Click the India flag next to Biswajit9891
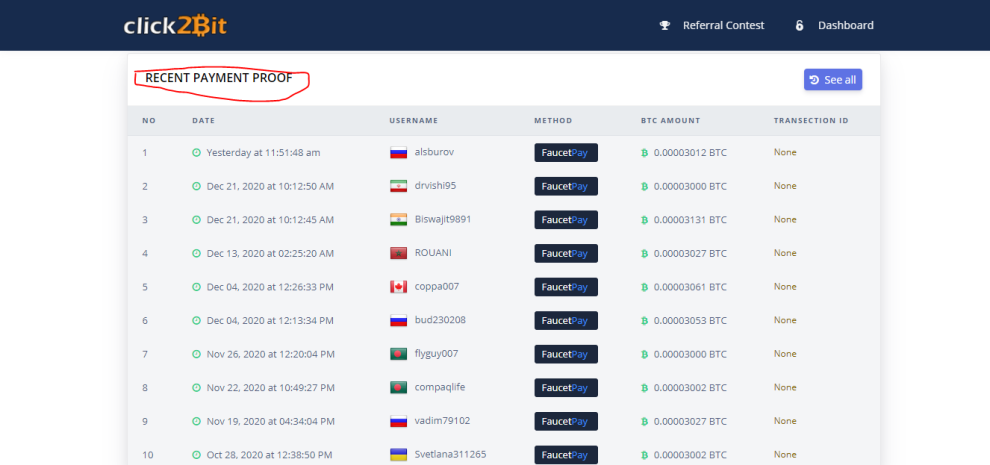The image size is (990, 465). [398, 219]
